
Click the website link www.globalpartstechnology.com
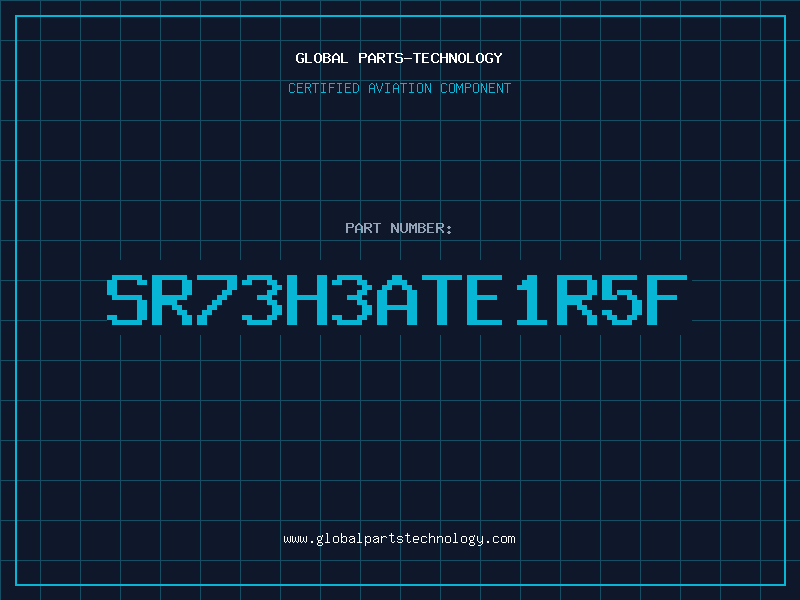(399, 539)
